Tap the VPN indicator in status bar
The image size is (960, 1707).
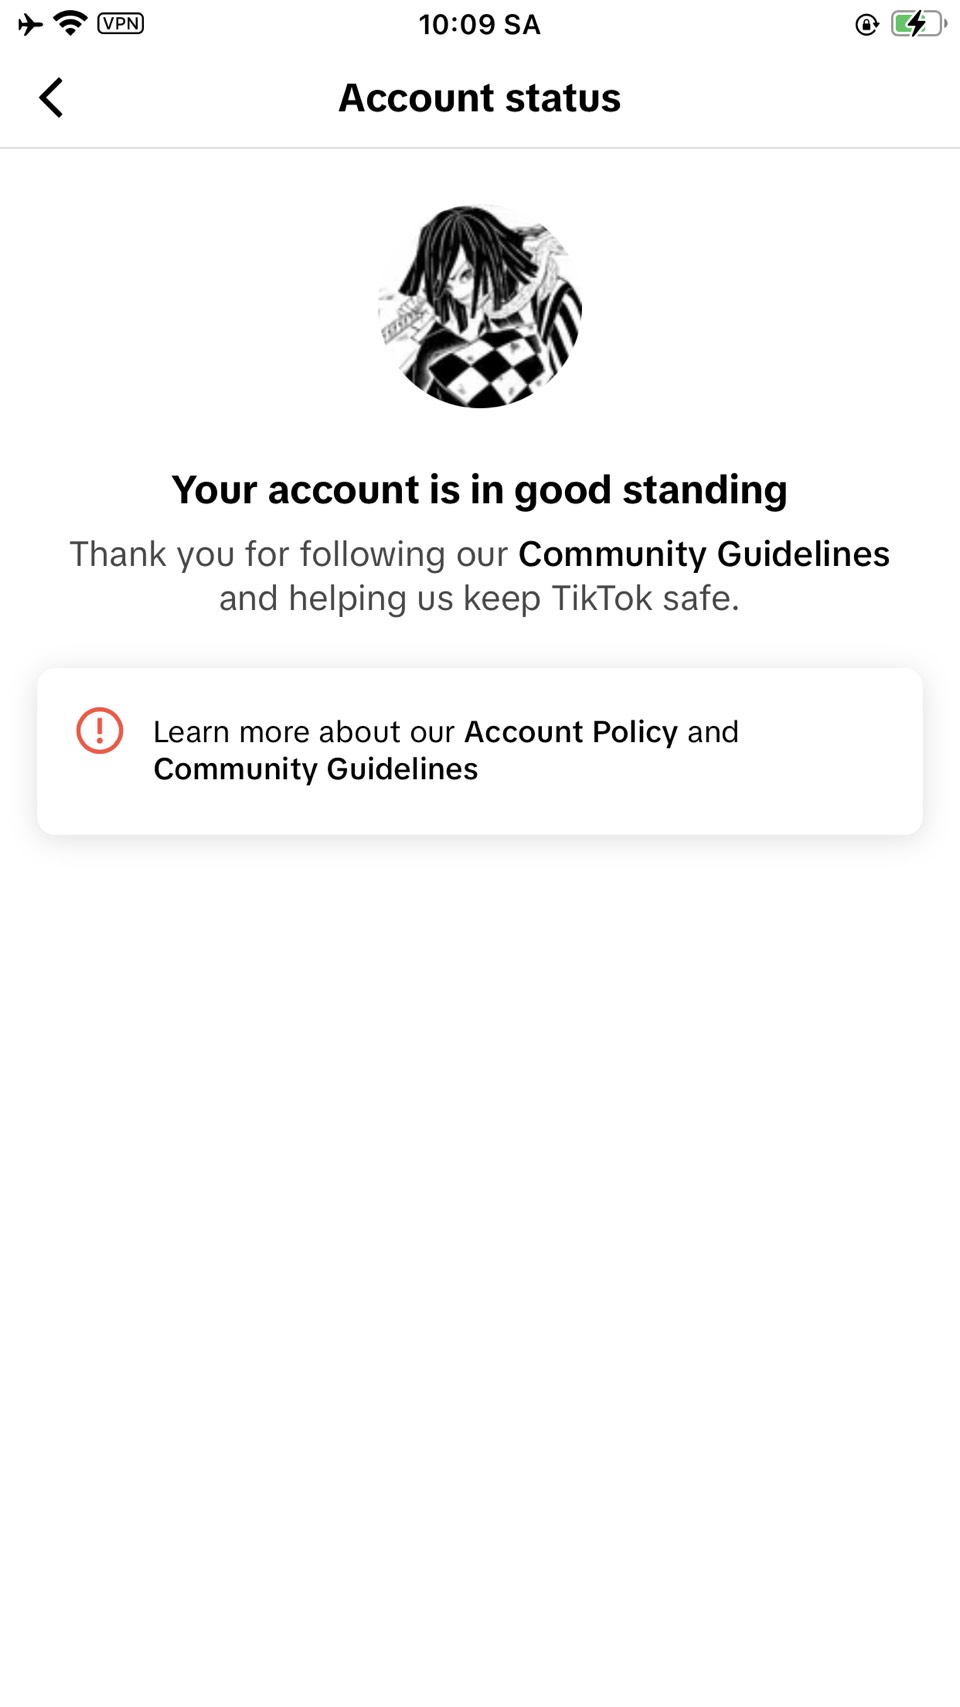click(121, 23)
